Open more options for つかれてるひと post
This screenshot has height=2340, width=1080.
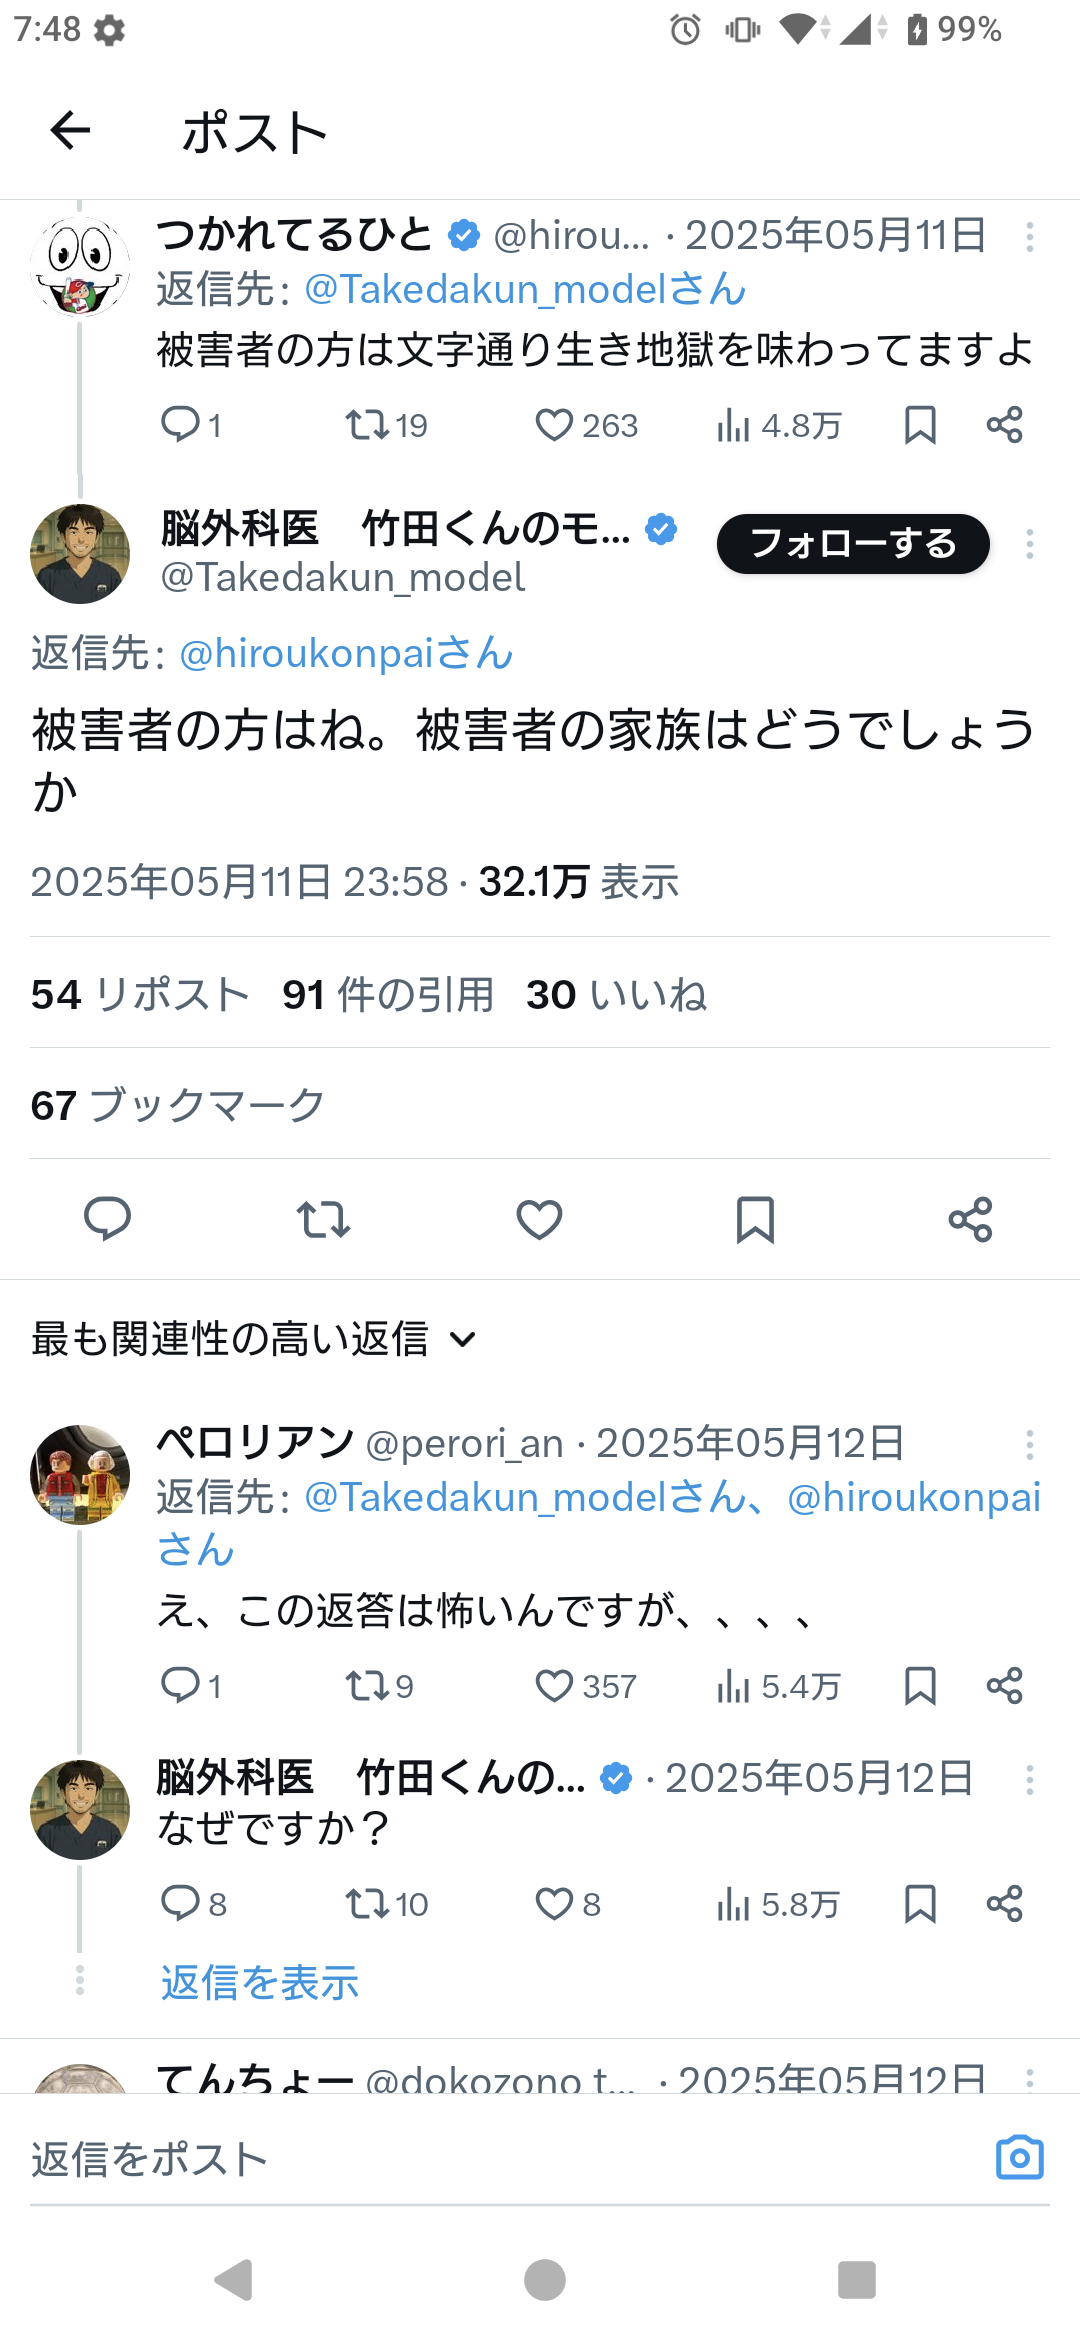click(x=1029, y=237)
